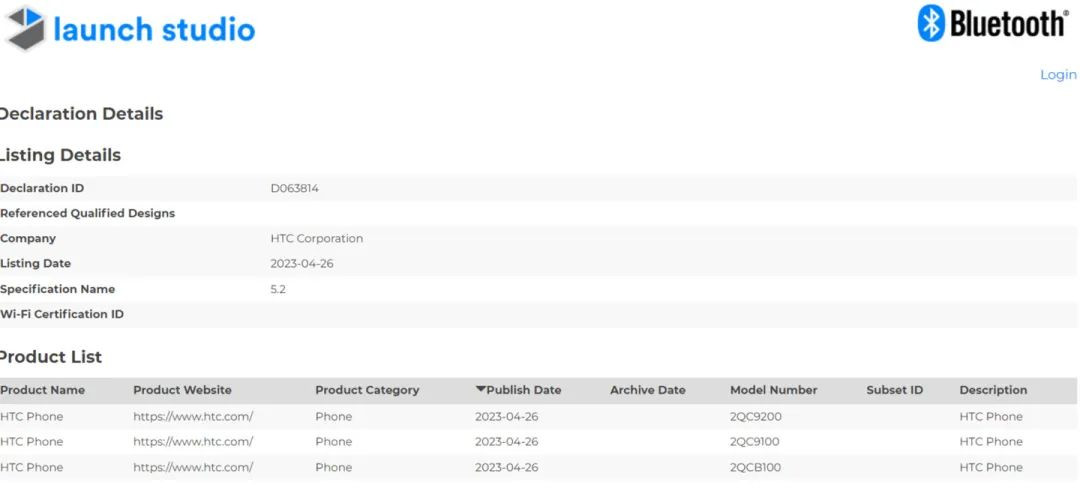Select model number 2QC9200 cell
This screenshot has height=494, width=1080.
click(756, 416)
